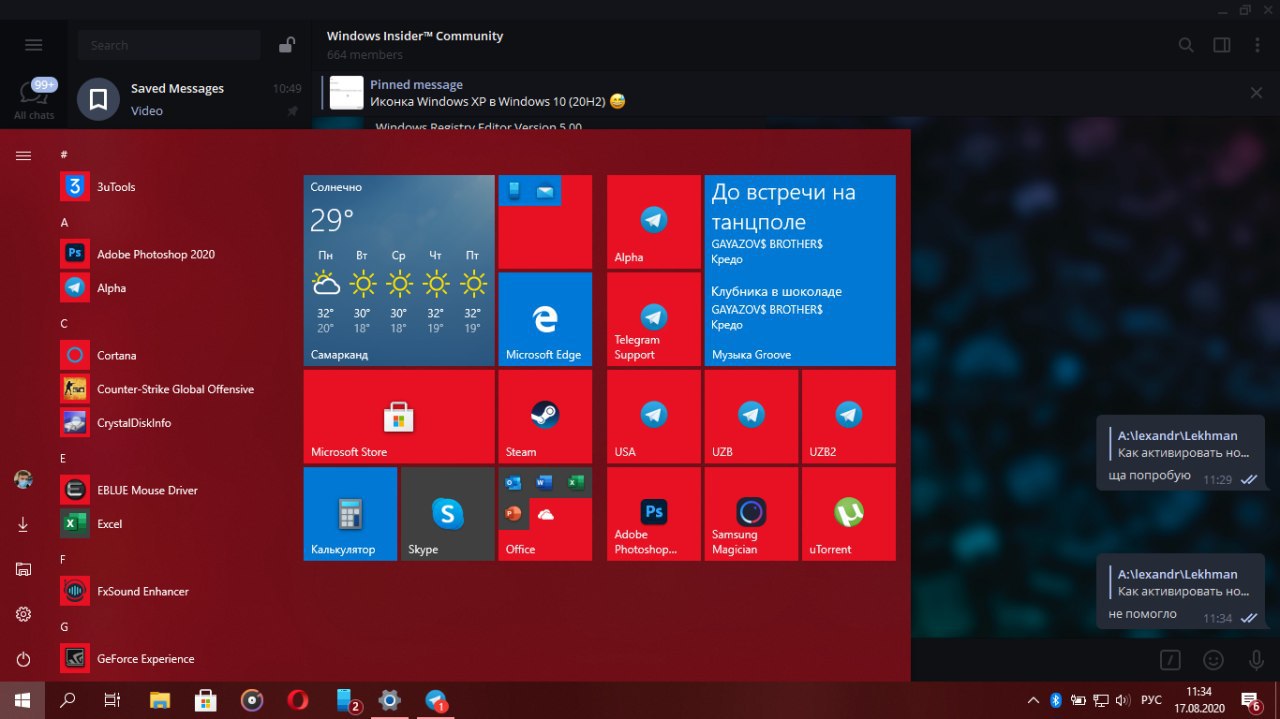
Task: Open File Explorer from Start sidebar
Action: (x=23, y=569)
